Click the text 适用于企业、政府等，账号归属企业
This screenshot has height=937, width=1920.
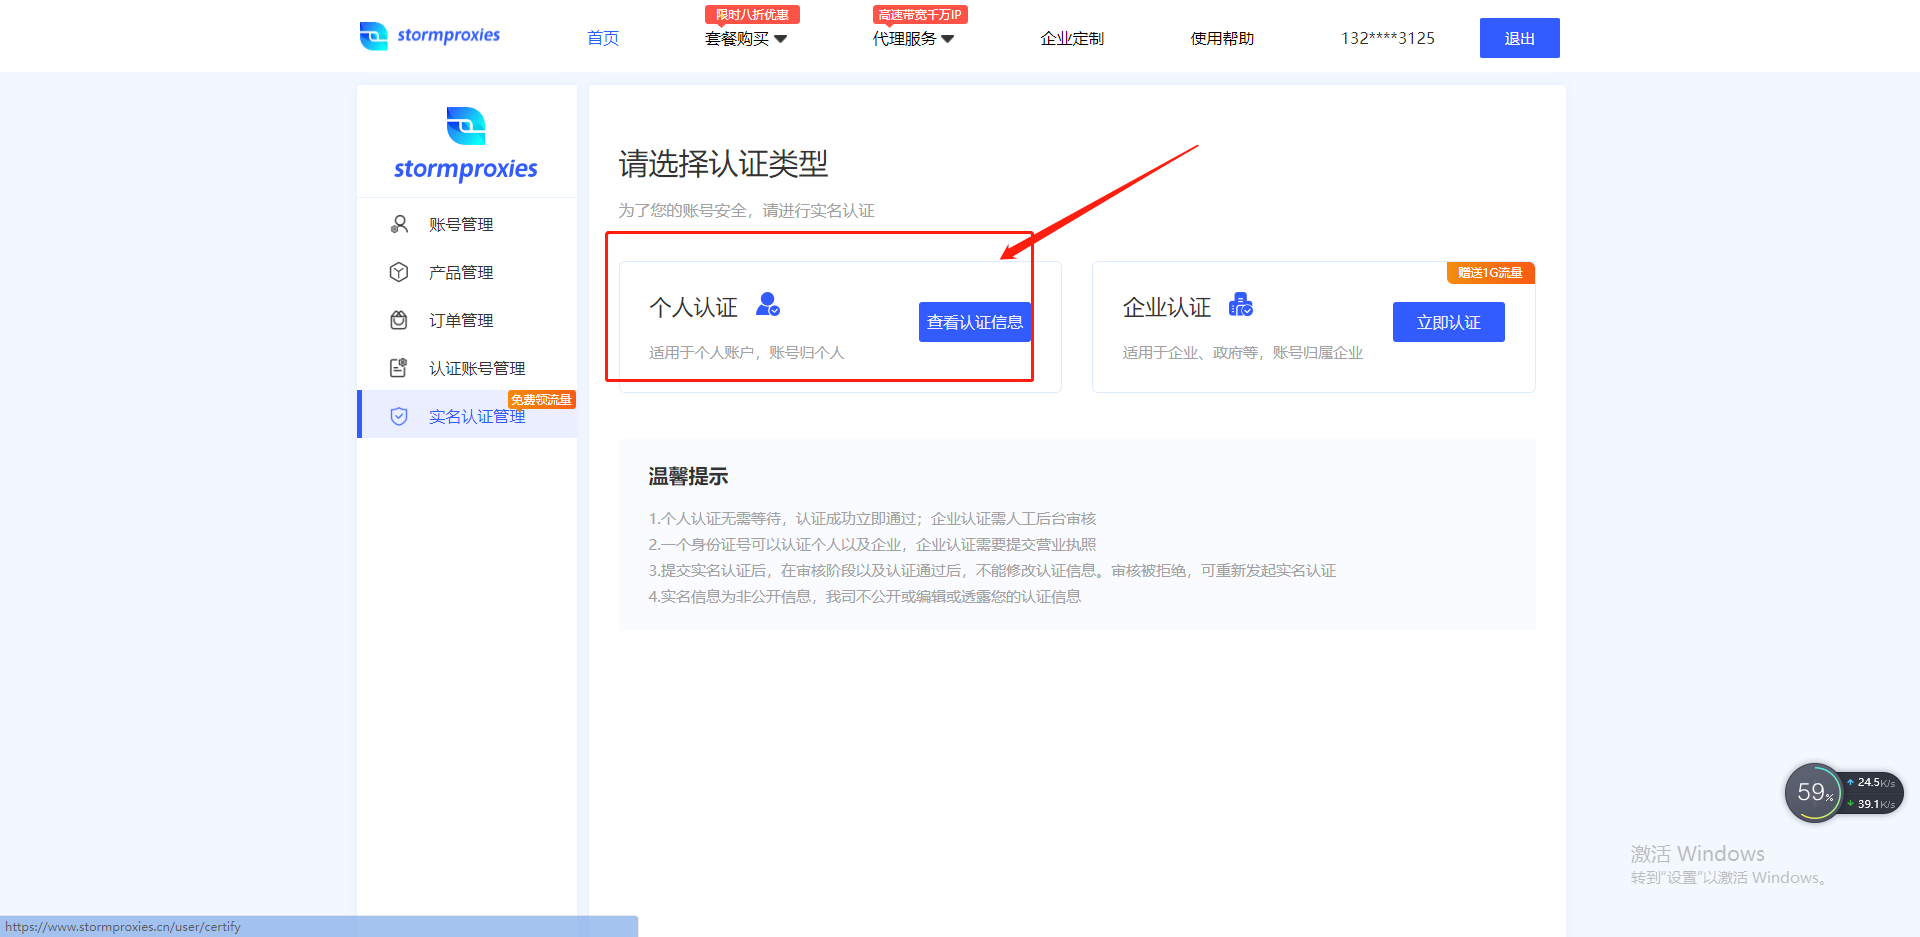[1242, 352]
